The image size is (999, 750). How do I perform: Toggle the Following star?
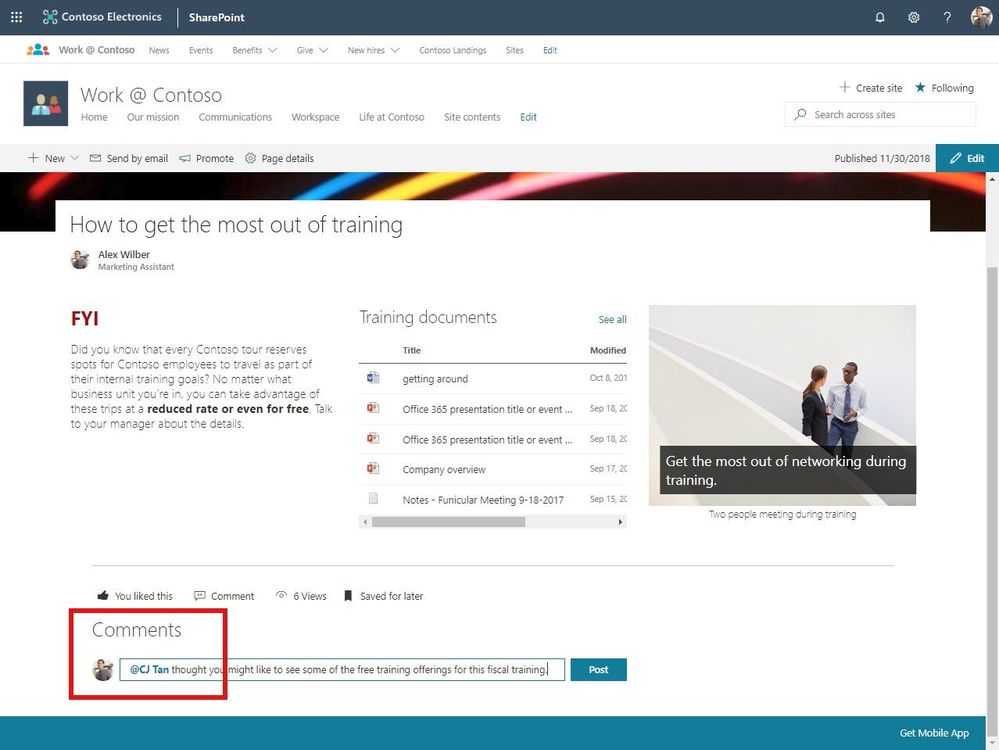[920, 87]
